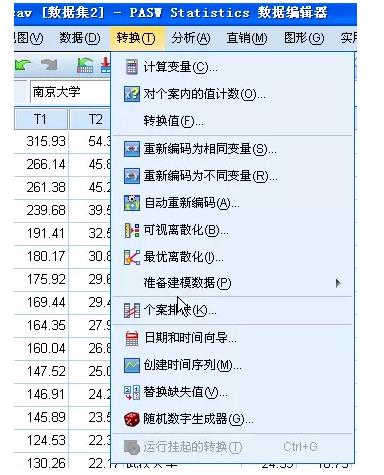Click the 最优离散化 icon
The width and height of the screenshot is (384, 475).
point(132,257)
